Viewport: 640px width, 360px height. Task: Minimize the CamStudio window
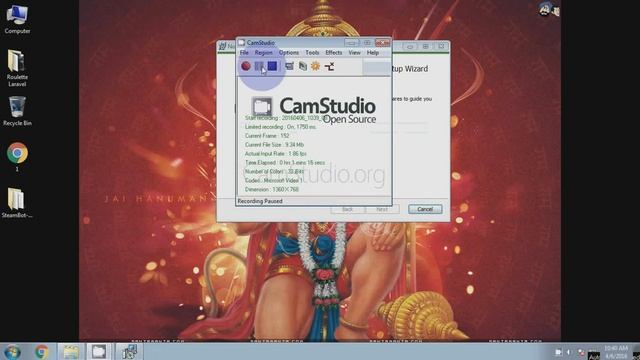351,43
